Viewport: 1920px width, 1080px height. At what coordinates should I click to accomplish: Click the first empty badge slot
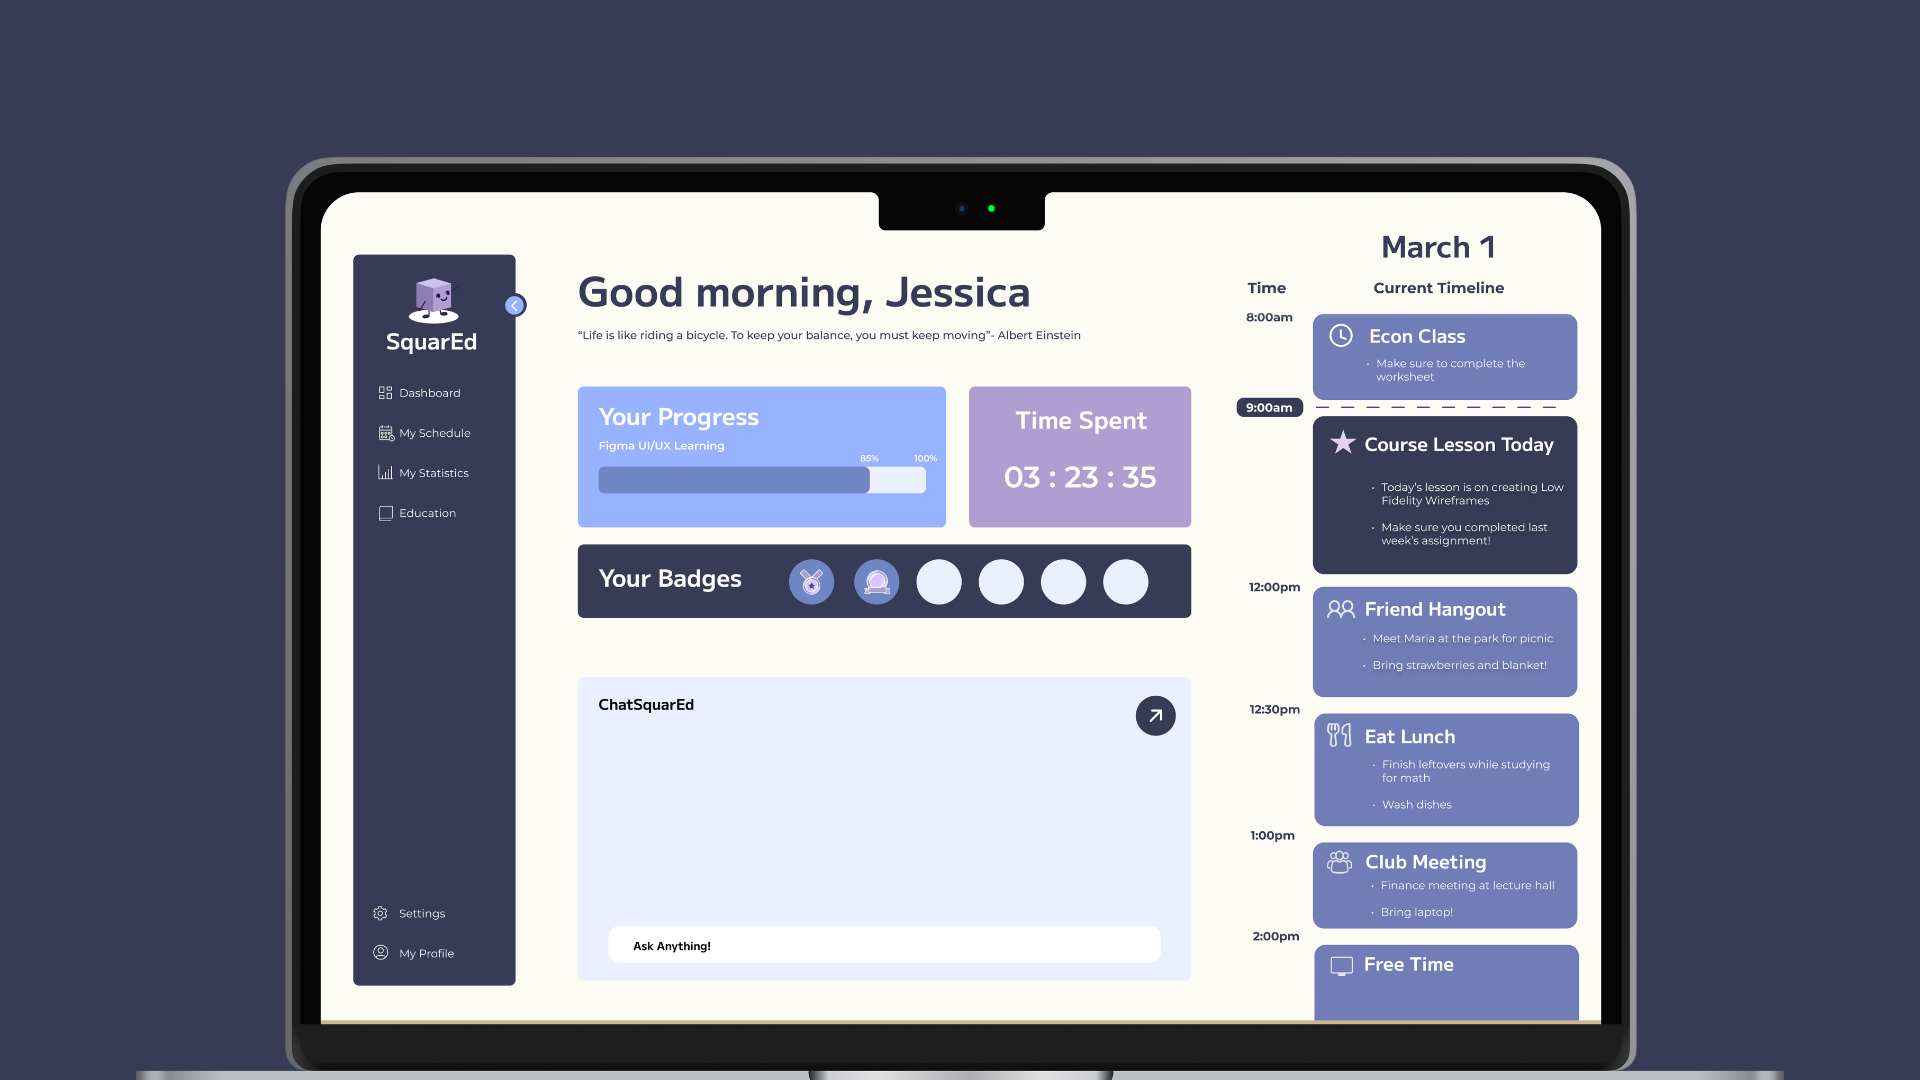pos(938,582)
